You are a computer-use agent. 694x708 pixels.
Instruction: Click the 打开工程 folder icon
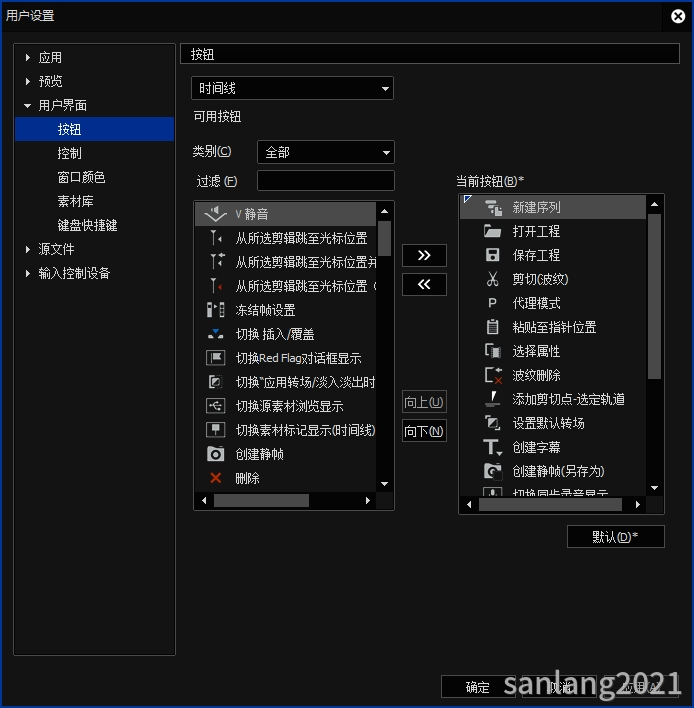coord(492,232)
